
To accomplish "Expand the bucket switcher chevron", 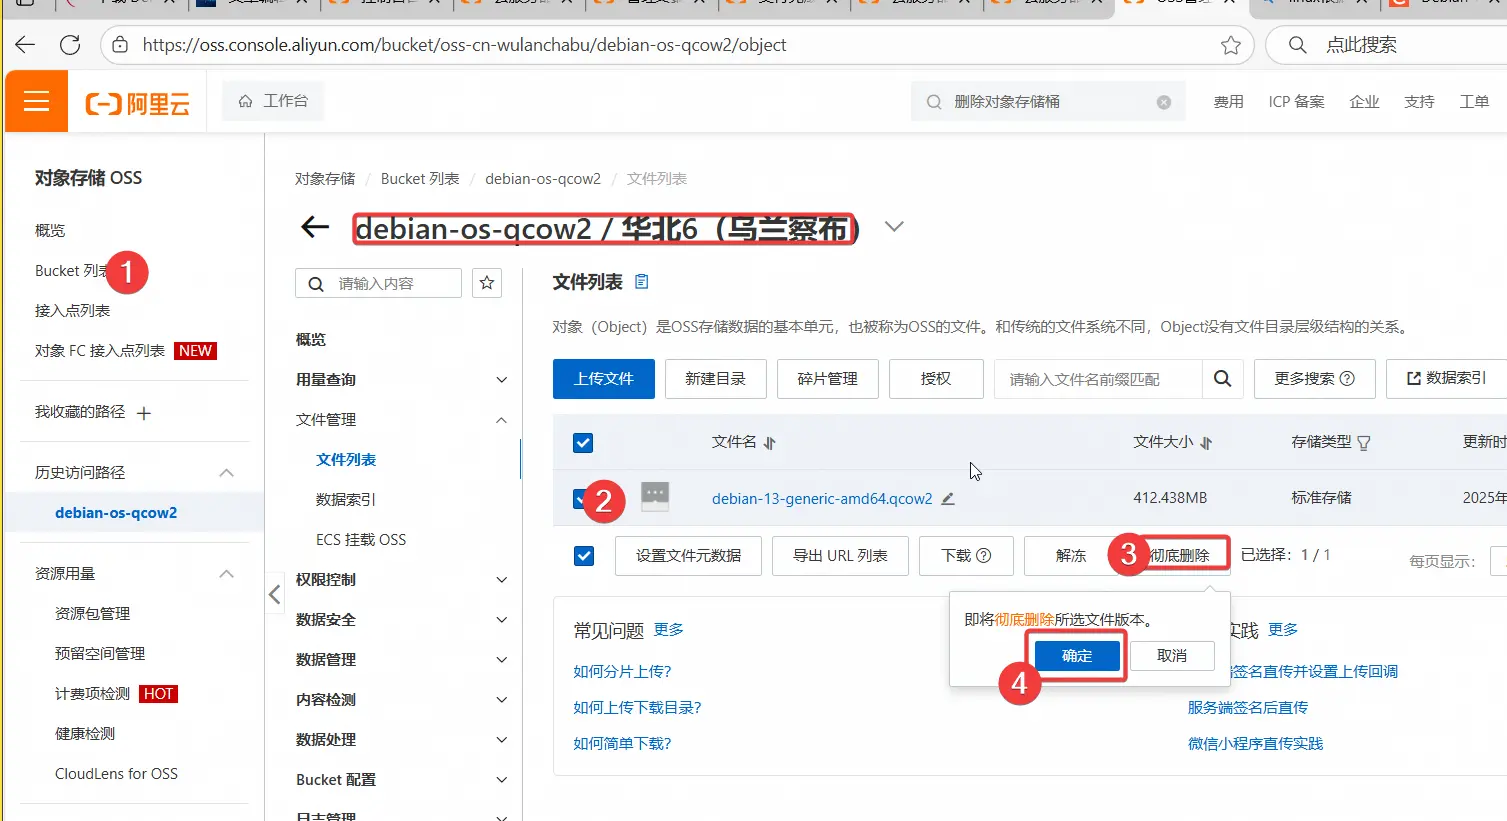I will (x=894, y=227).
